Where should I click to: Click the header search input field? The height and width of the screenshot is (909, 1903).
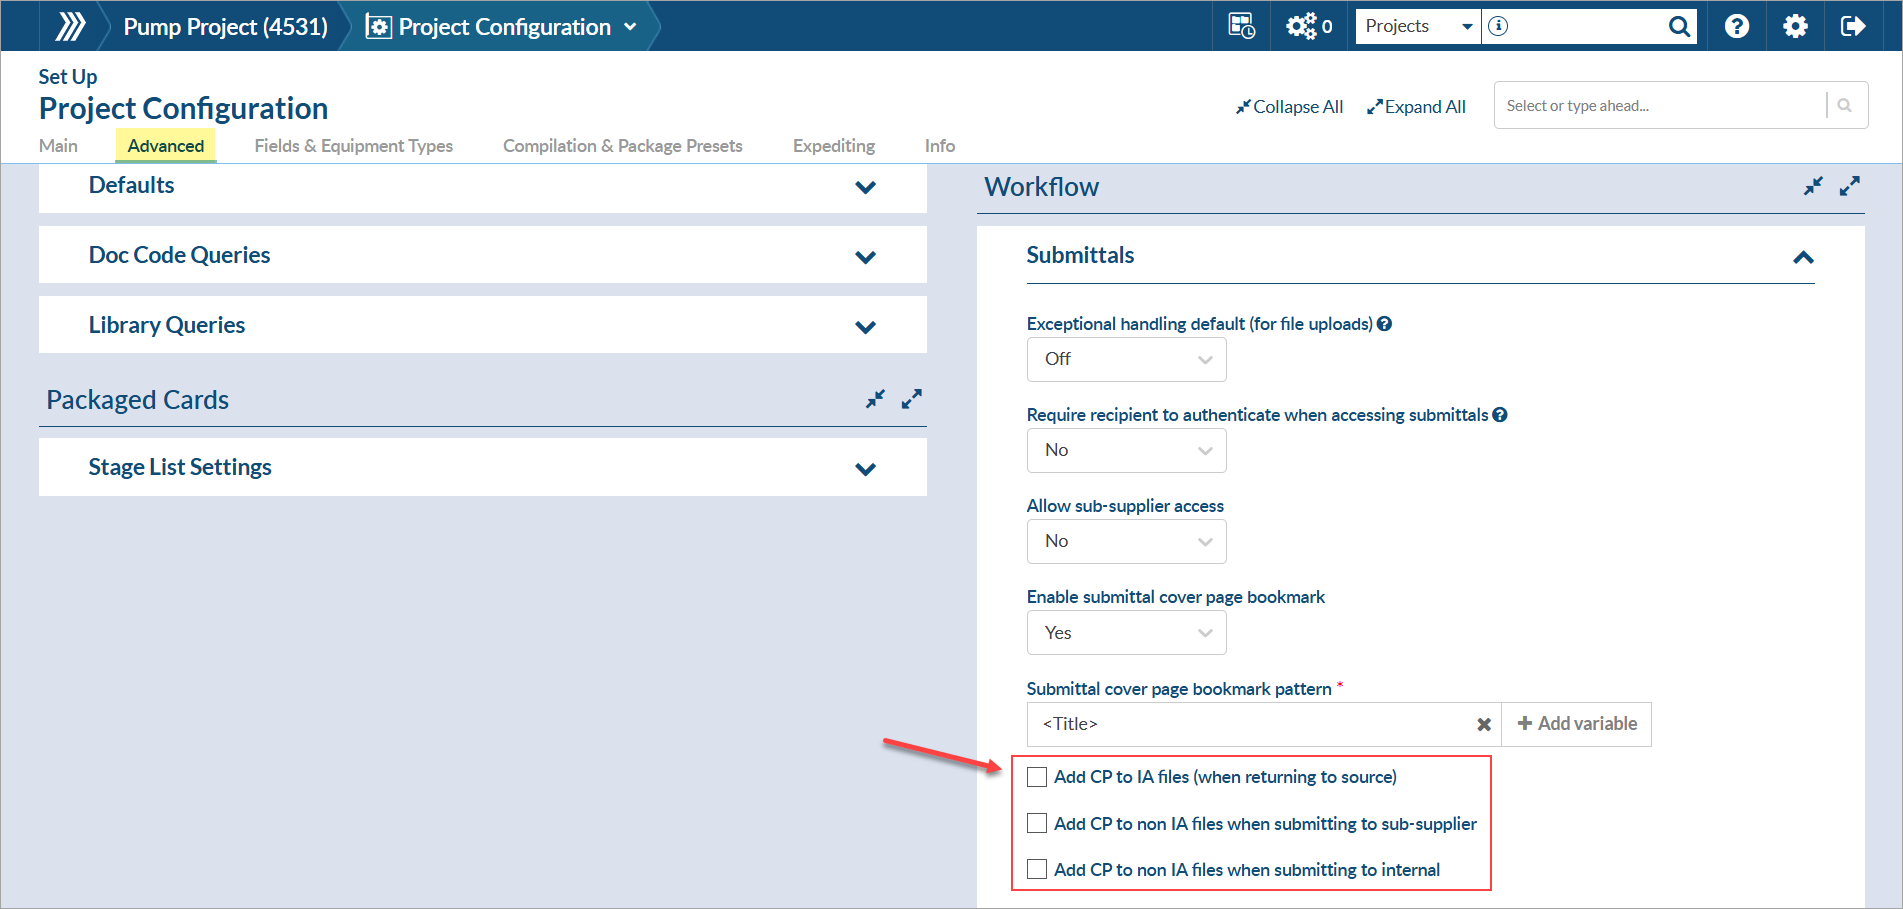click(1588, 26)
